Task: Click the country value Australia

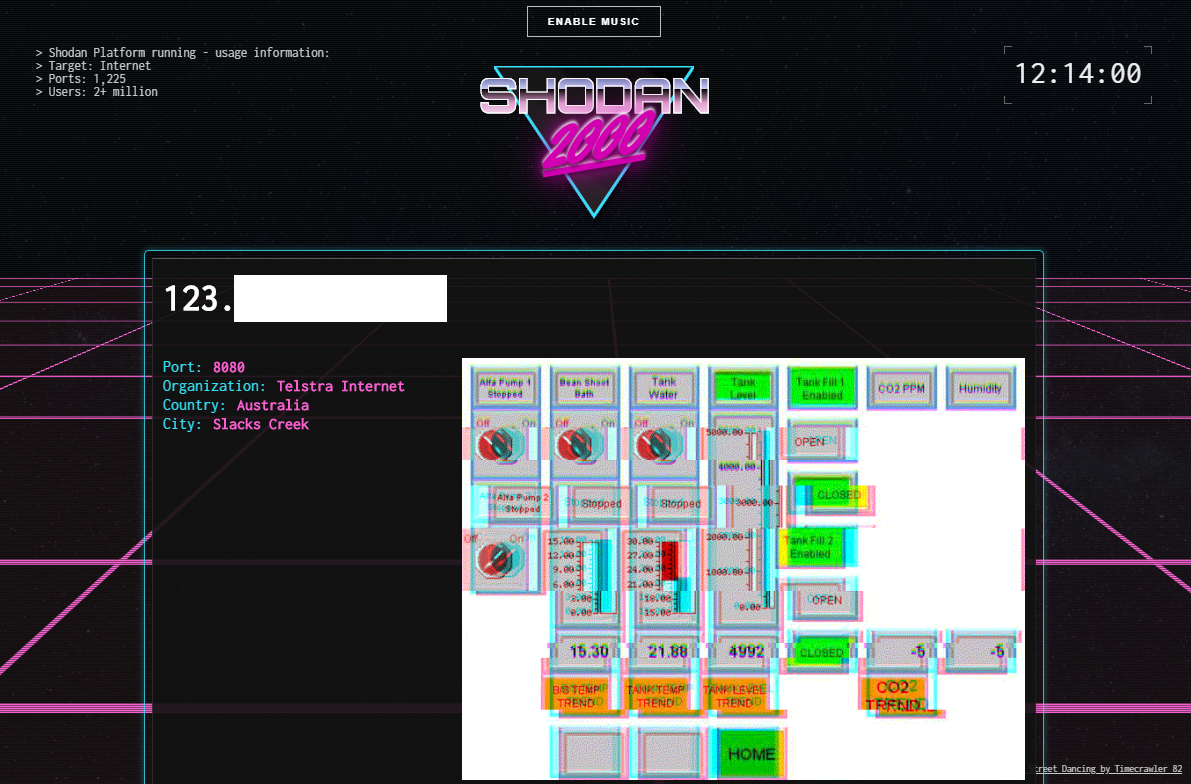Action: click(x=273, y=405)
